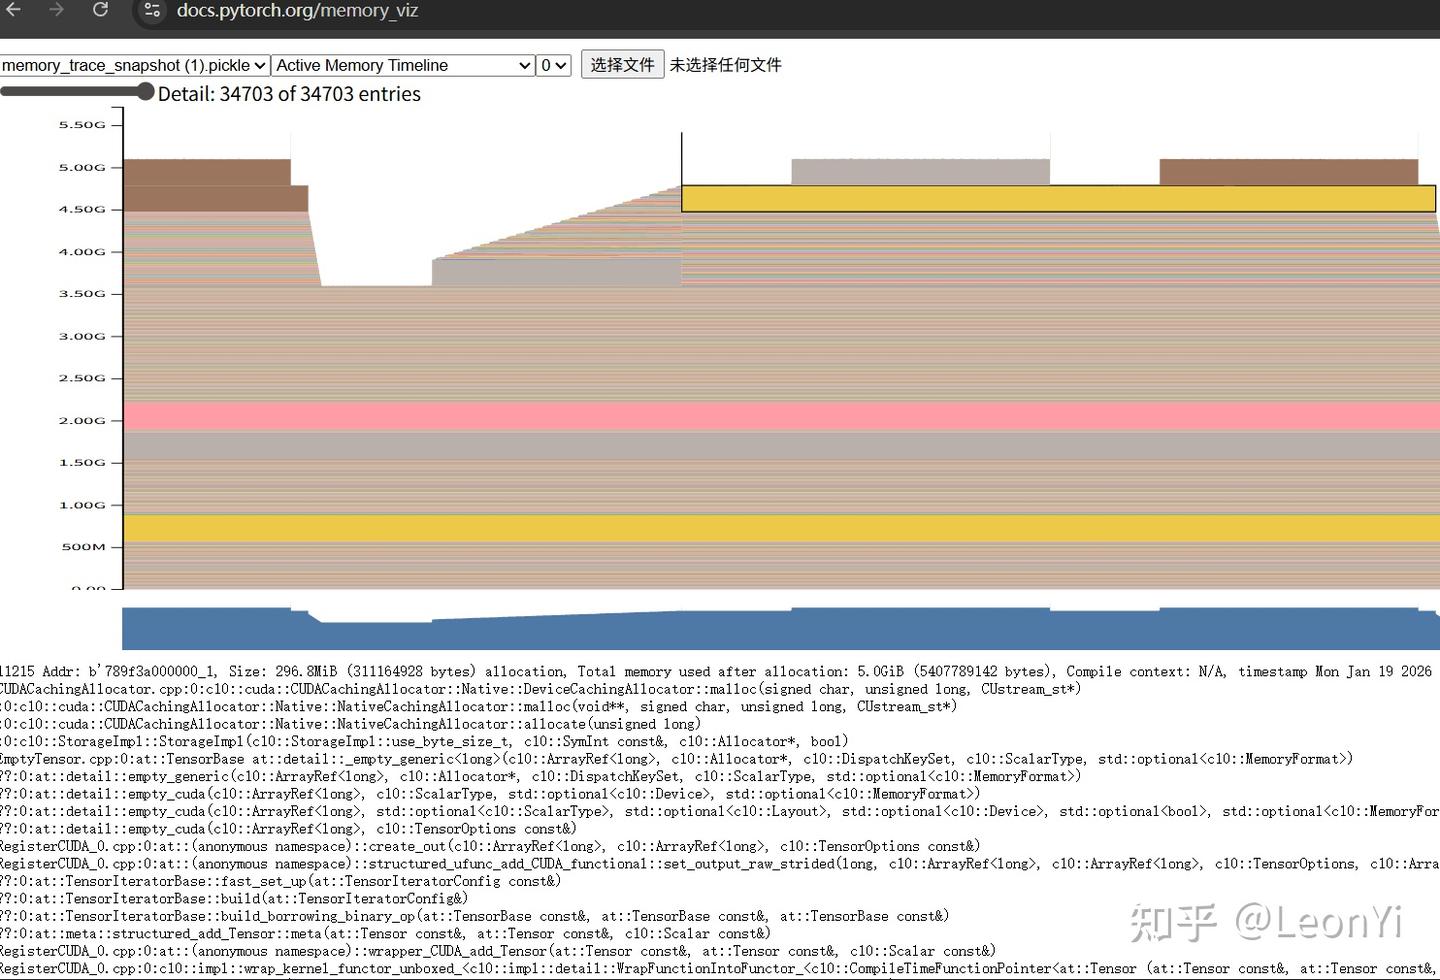Screen dimensions: 1440x980
Task: Click the stack line starting 'EmptyTensor.cpp:0:at::TensorBase'
Action: click(x=676, y=759)
